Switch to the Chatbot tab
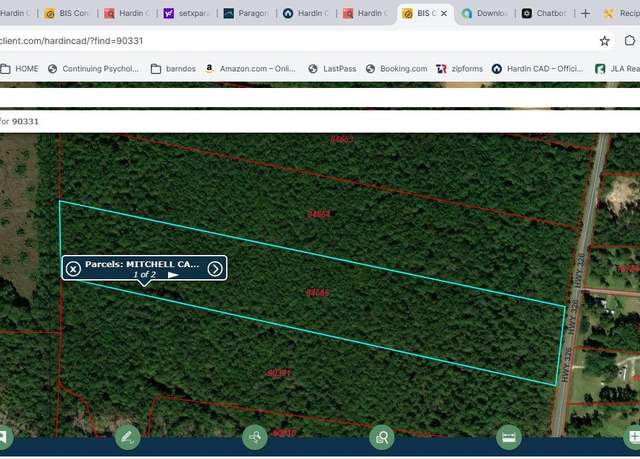Viewport: 640px width, 459px height. (545, 13)
